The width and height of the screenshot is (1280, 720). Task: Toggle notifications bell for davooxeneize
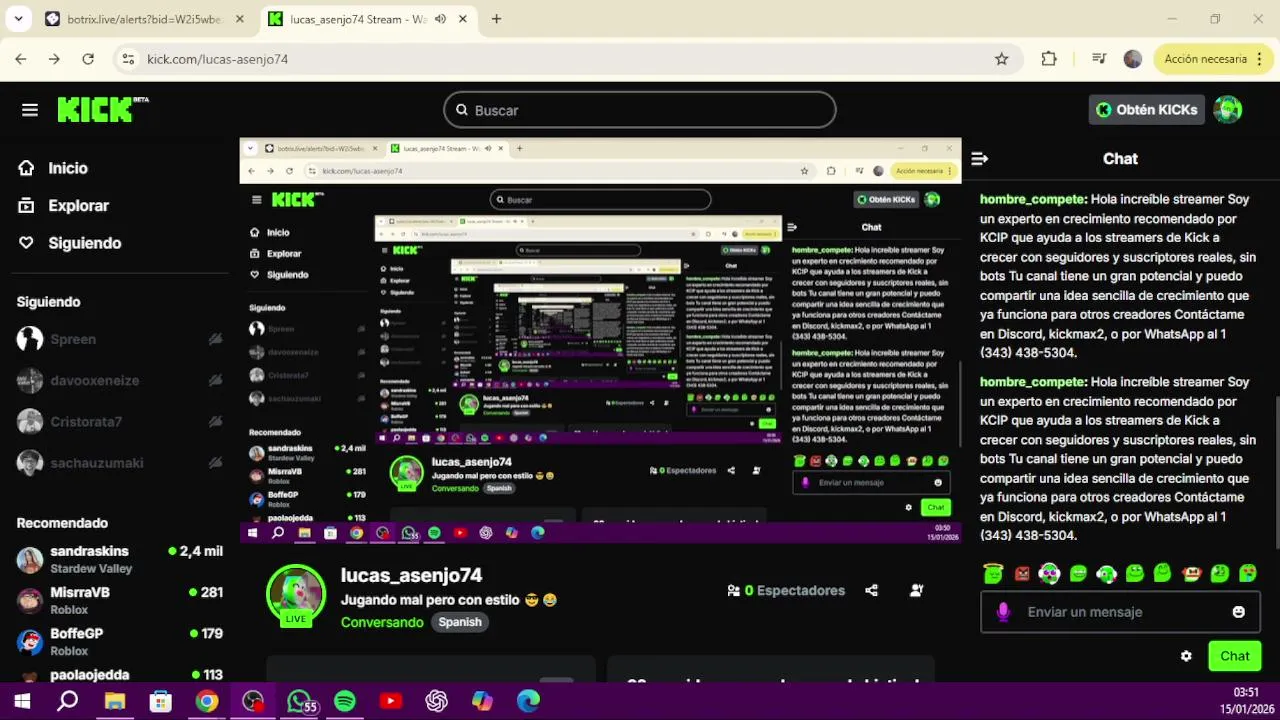(x=215, y=380)
